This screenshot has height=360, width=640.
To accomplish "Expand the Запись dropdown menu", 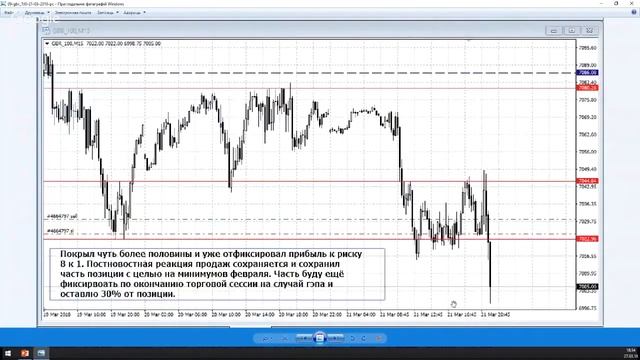I will coord(108,13).
